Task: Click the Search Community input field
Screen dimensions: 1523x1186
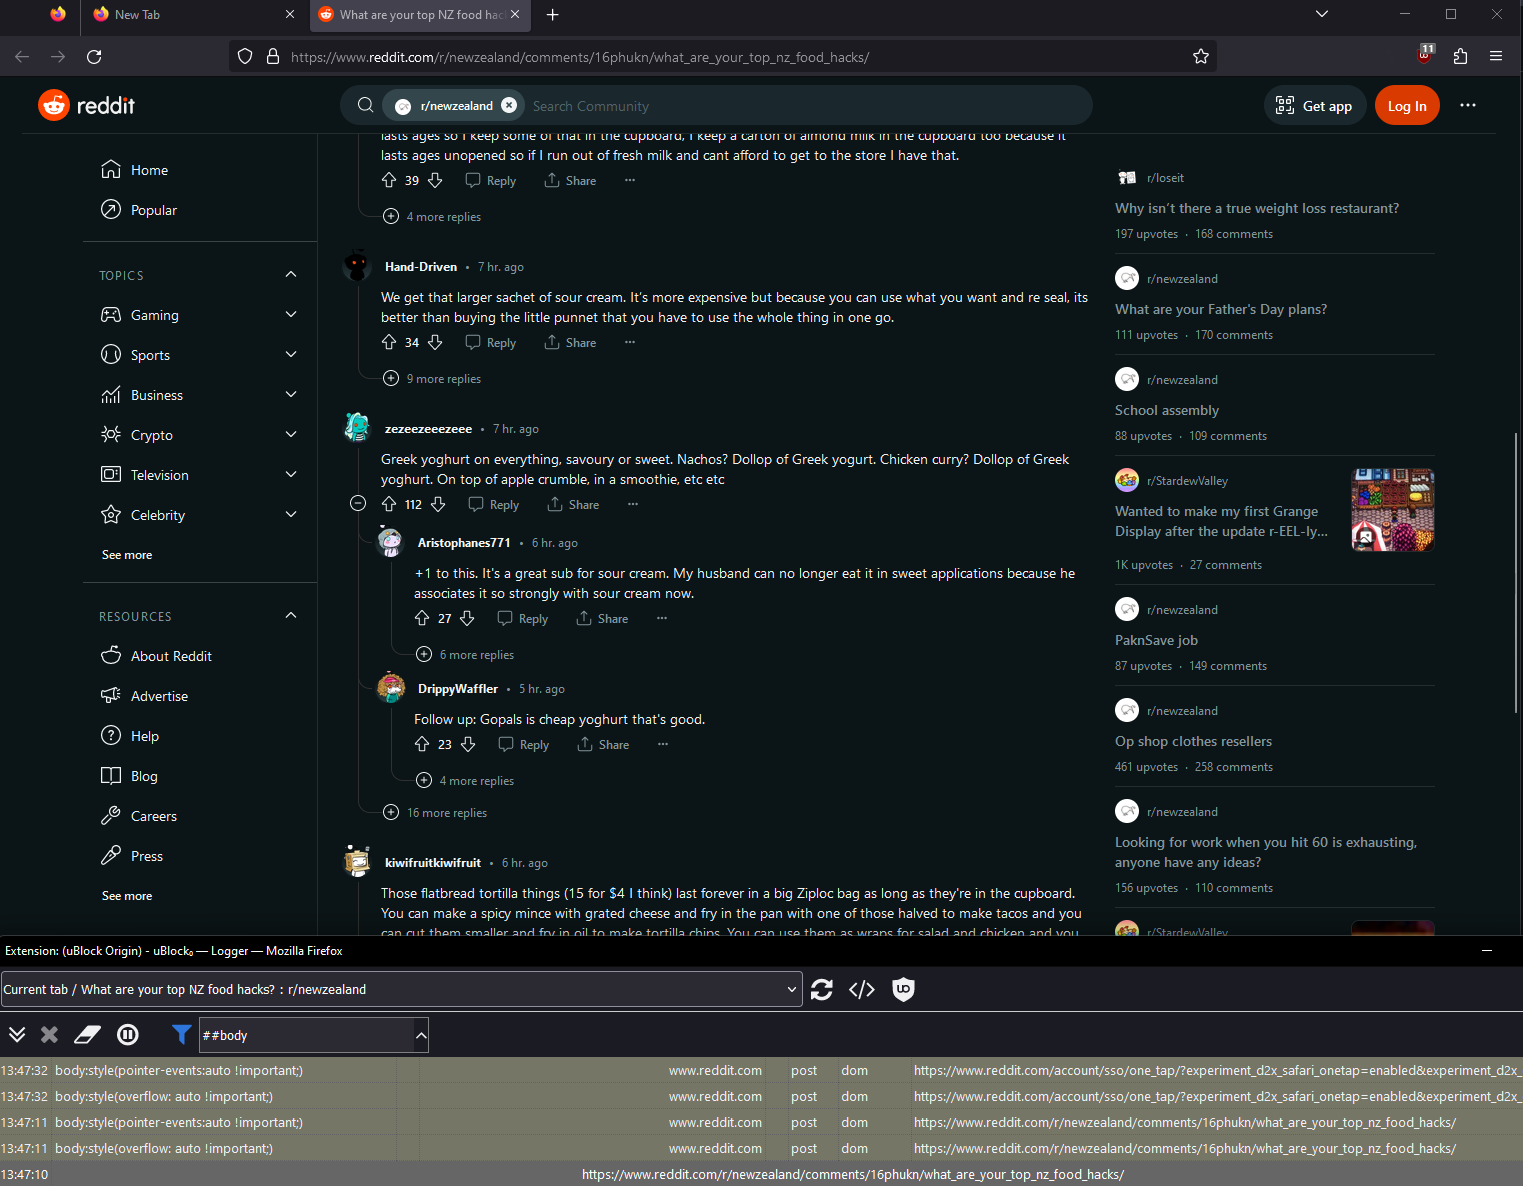Action: (700, 105)
